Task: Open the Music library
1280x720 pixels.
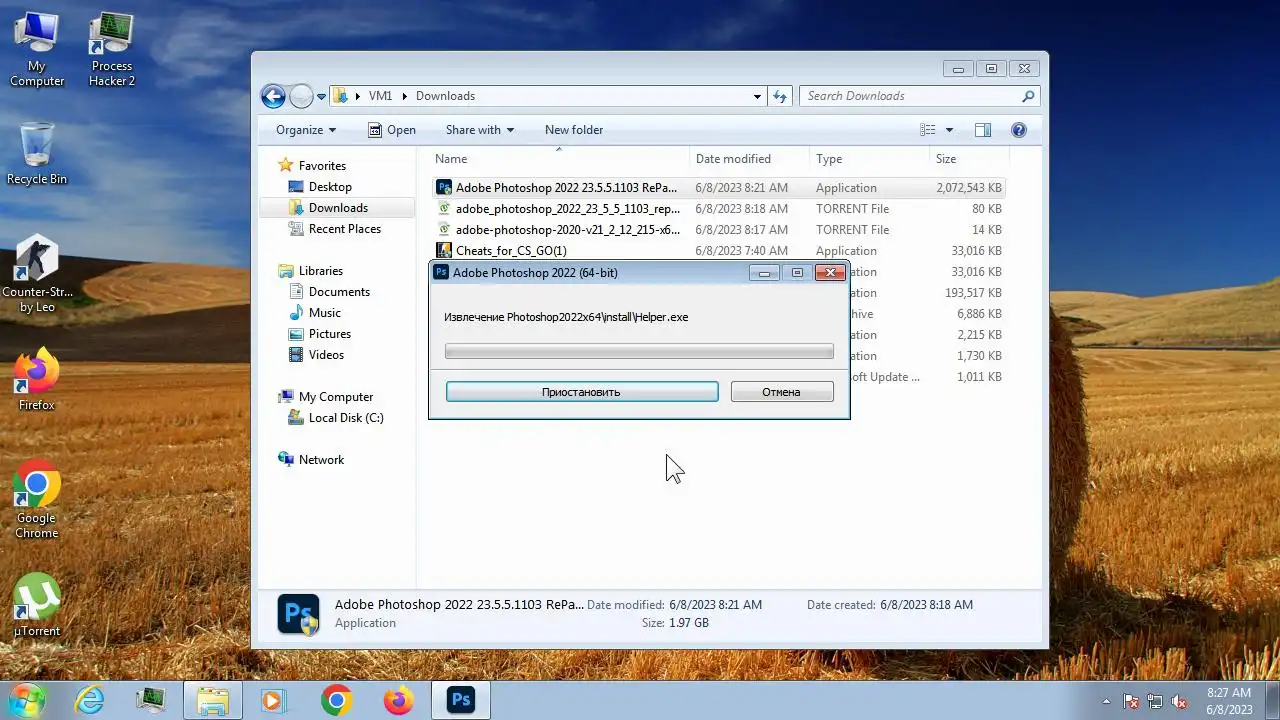Action: [x=325, y=313]
